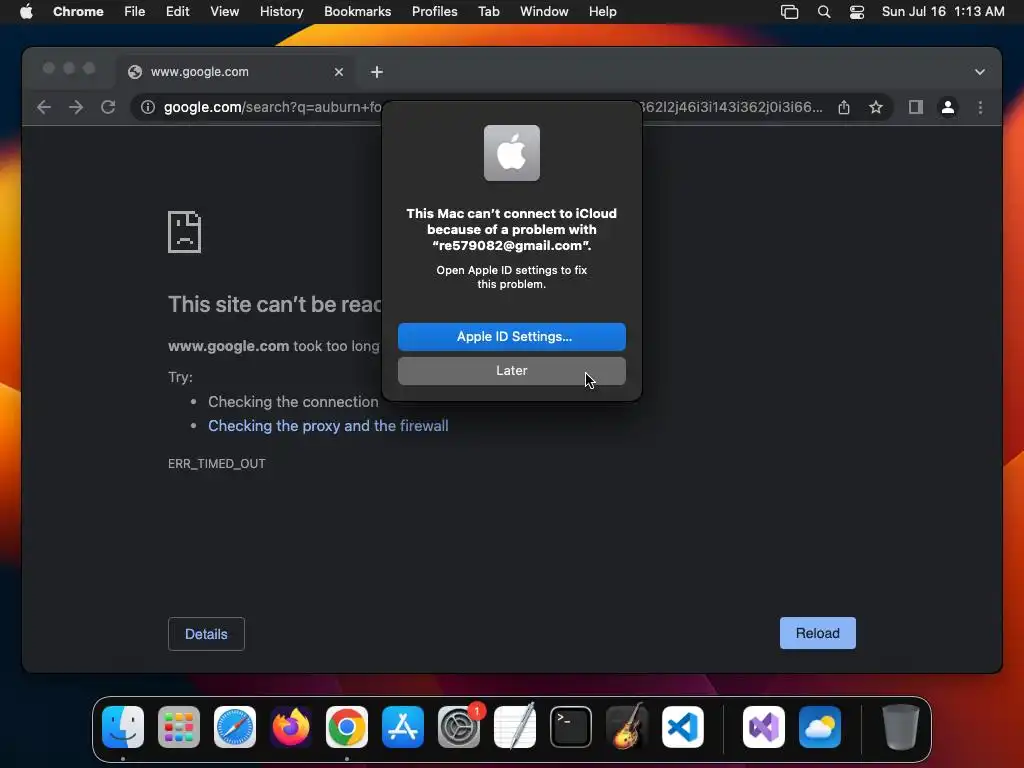Open the History menu
The height and width of the screenshot is (768, 1024).
click(x=281, y=12)
